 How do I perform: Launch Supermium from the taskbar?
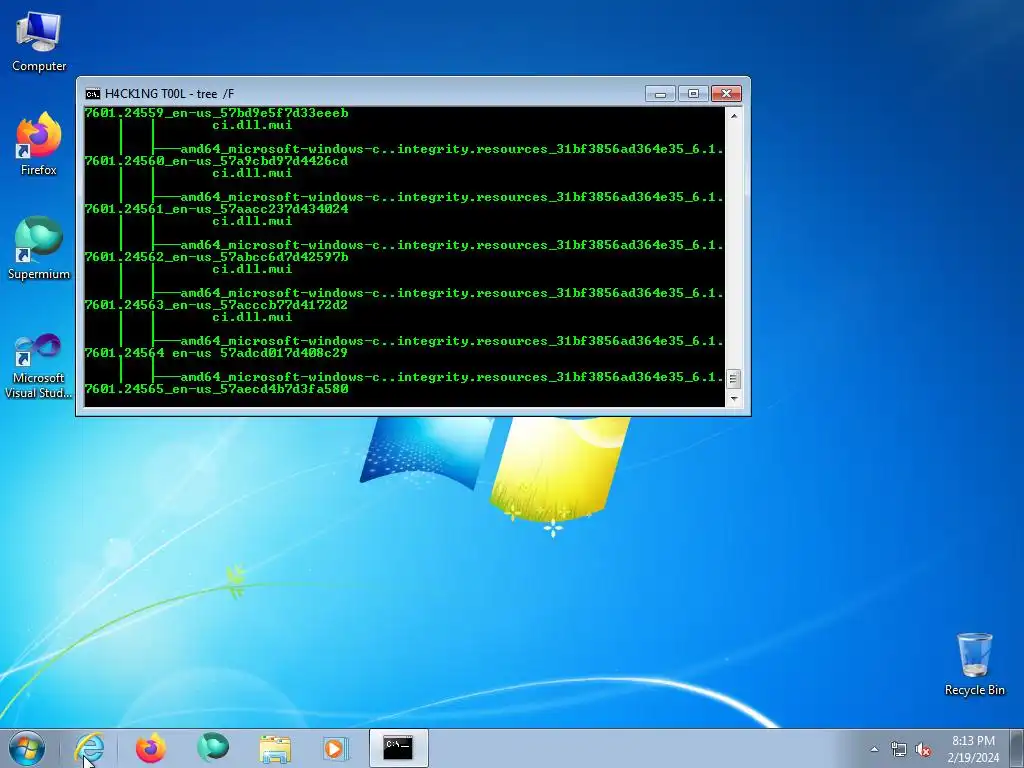click(213, 748)
